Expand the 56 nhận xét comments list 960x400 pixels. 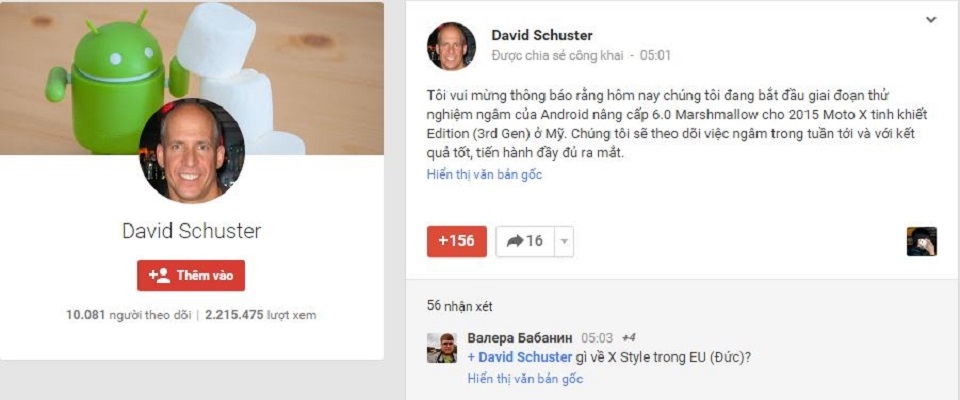pos(460,306)
